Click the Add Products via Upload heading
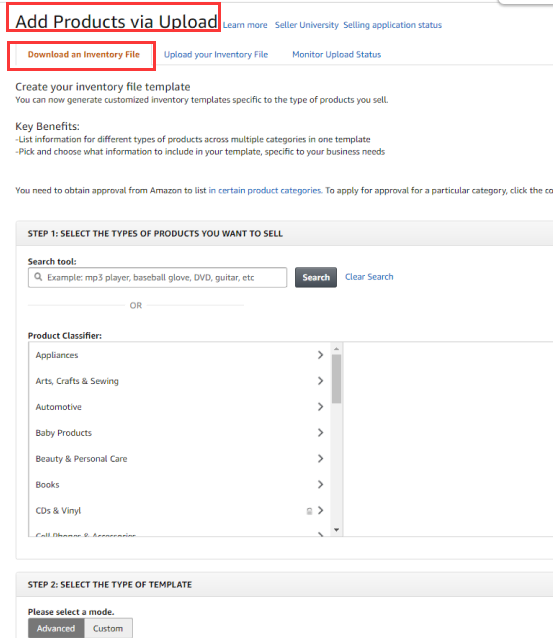The height and width of the screenshot is (638, 553). coord(116,21)
